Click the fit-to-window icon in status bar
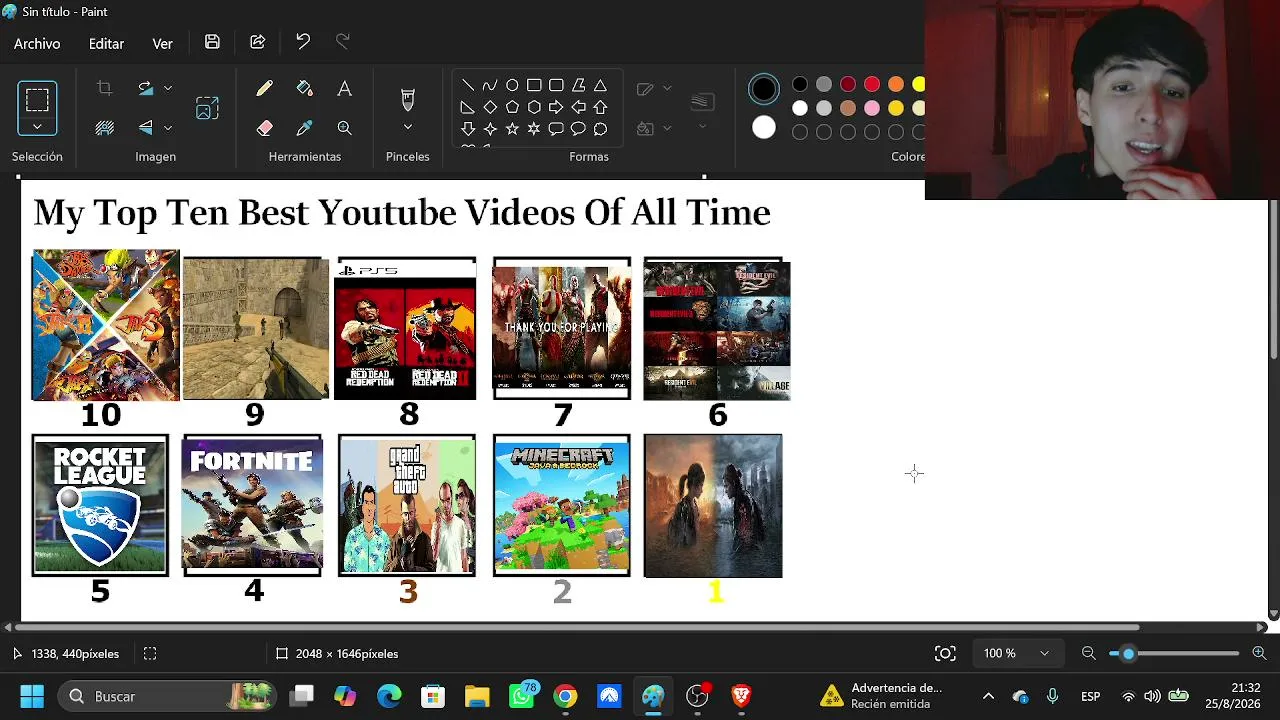This screenshot has height=720, width=1280. pyautogui.click(x=945, y=653)
